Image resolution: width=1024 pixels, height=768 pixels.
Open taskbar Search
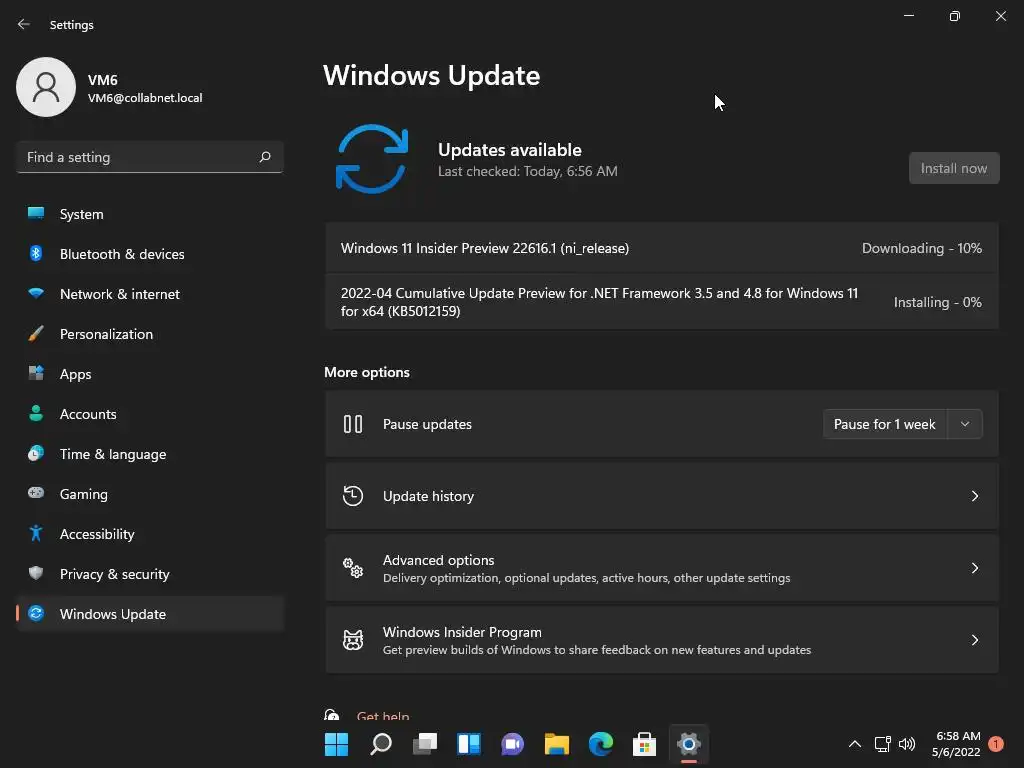(381, 744)
